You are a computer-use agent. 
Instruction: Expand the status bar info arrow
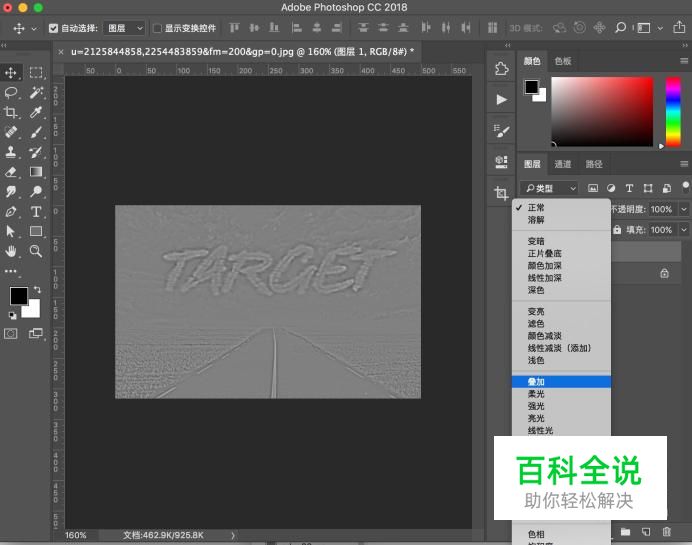coord(233,535)
